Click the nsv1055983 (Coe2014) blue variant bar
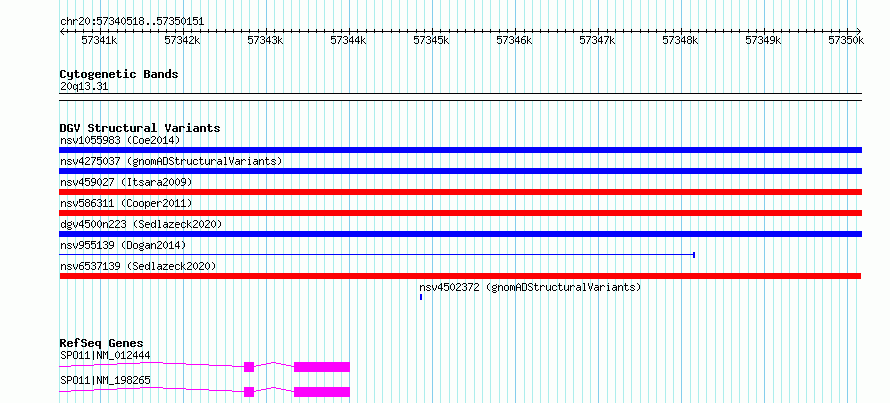 point(460,150)
